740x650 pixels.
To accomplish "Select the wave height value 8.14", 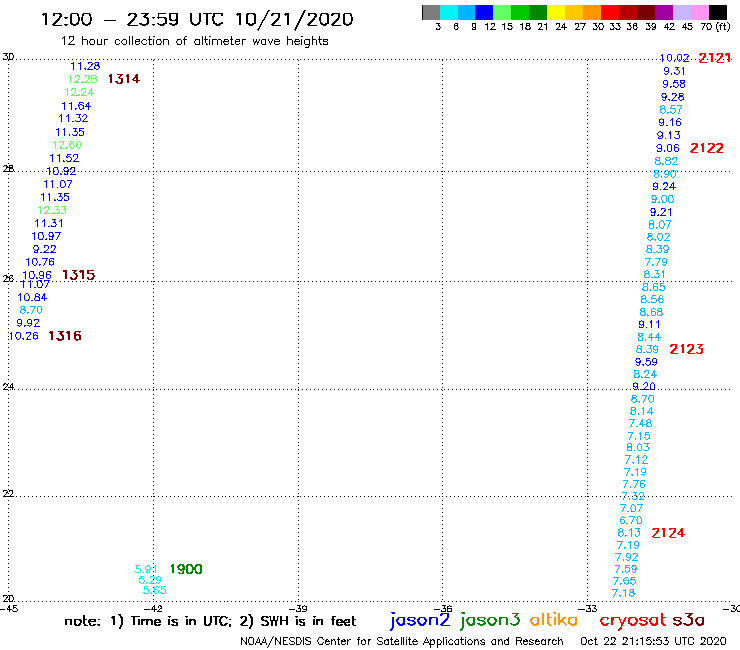I will tap(641, 411).
